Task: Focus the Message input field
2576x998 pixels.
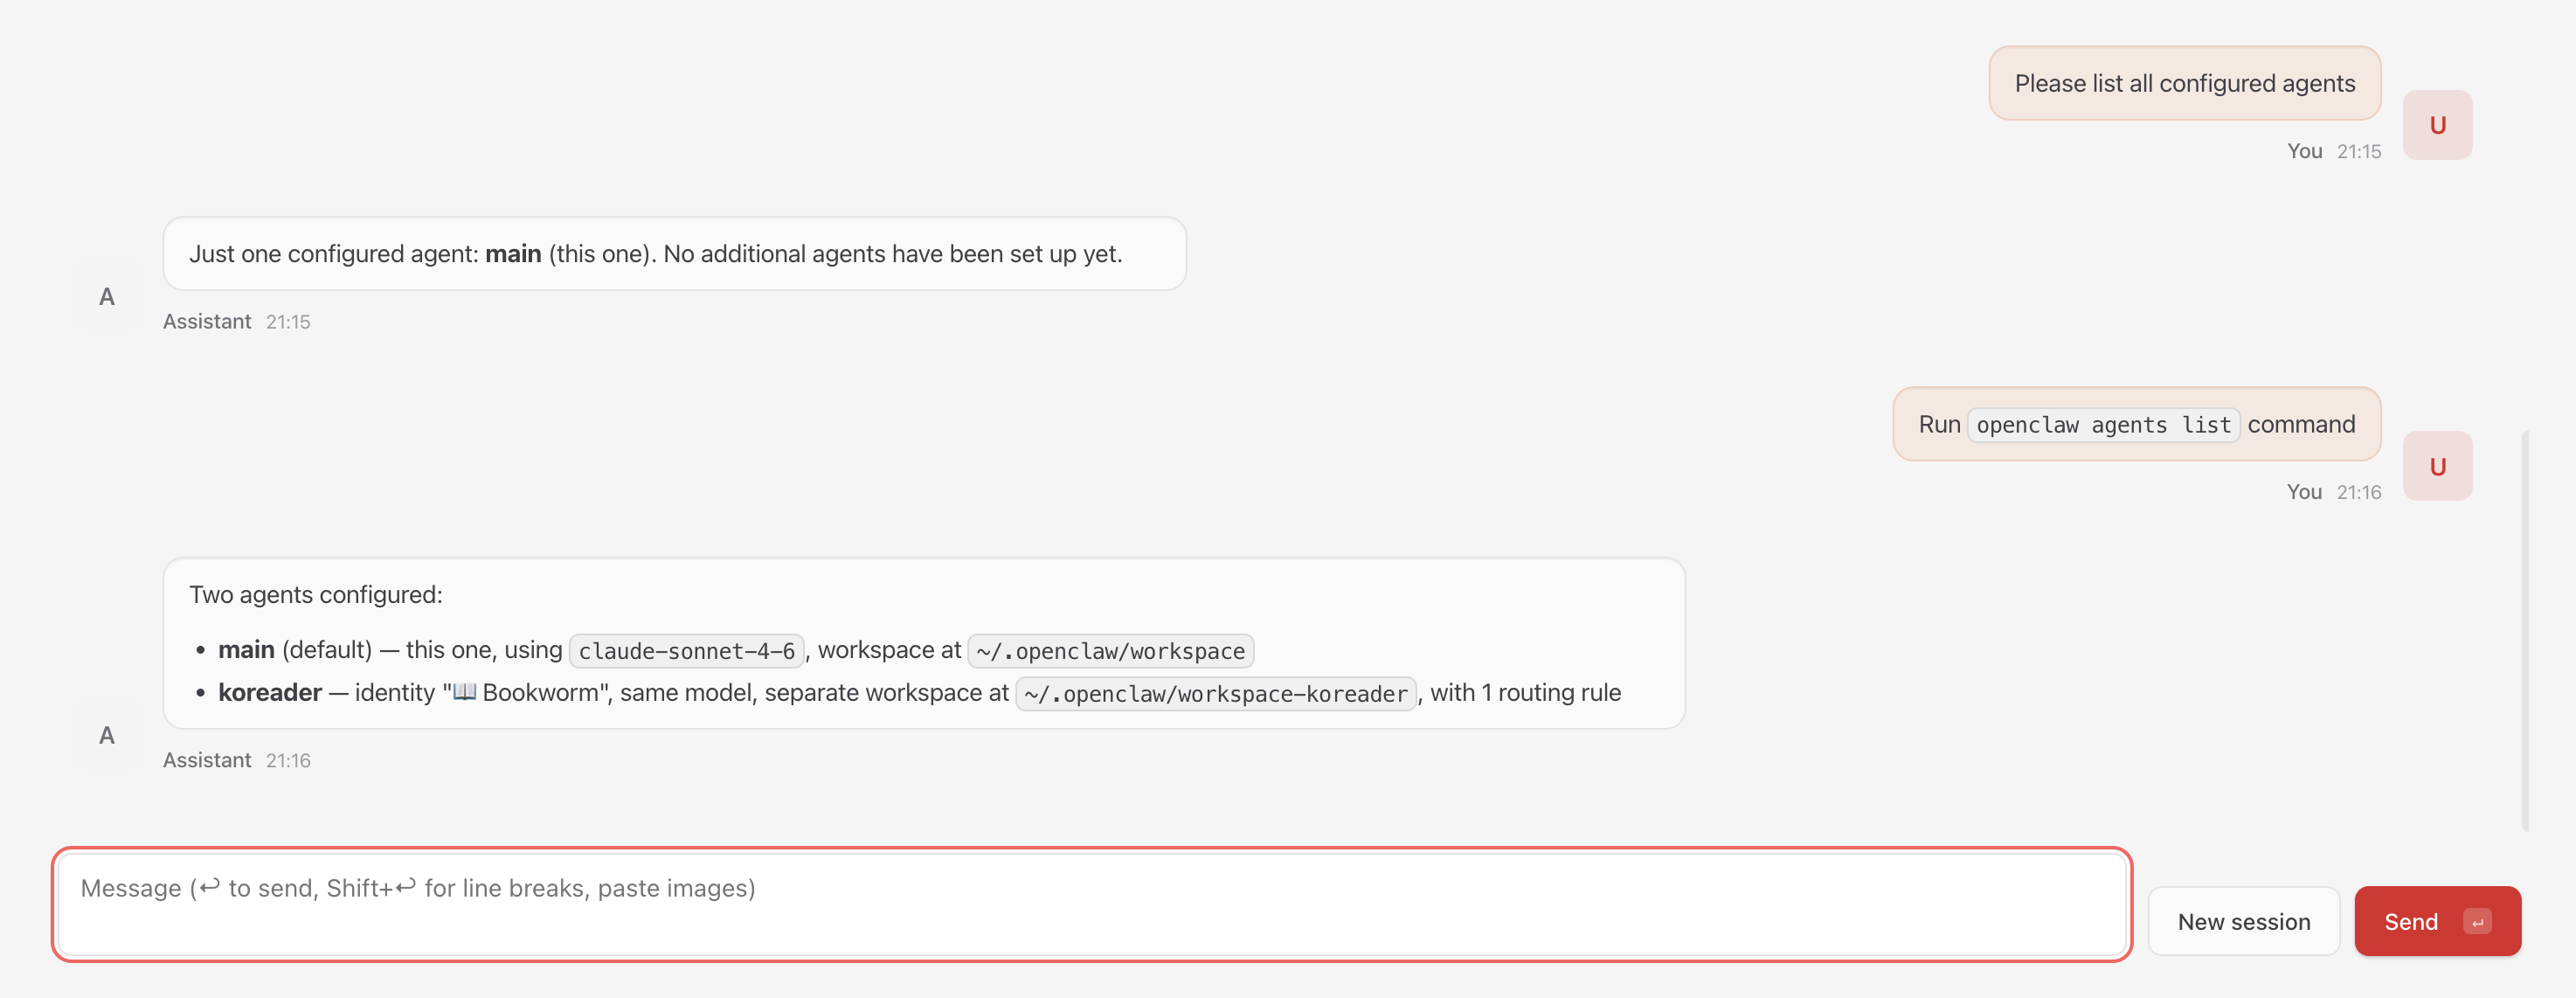Action: tap(1090, 904)
